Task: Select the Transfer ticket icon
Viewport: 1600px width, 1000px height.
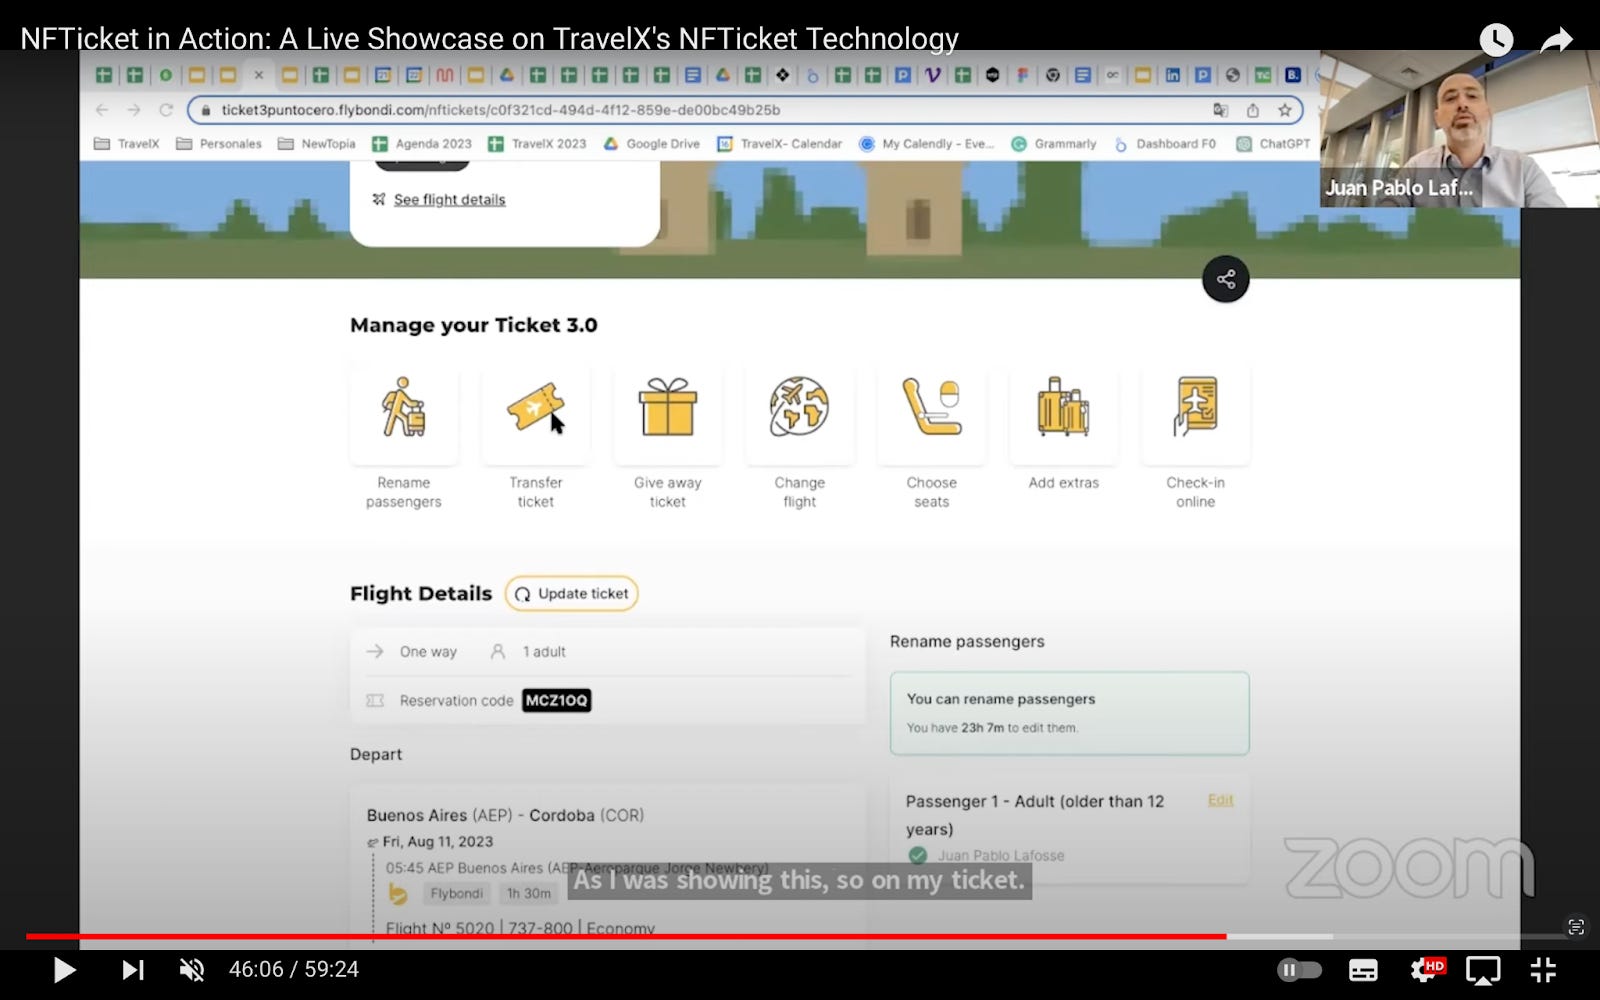Action: point(536,416)
